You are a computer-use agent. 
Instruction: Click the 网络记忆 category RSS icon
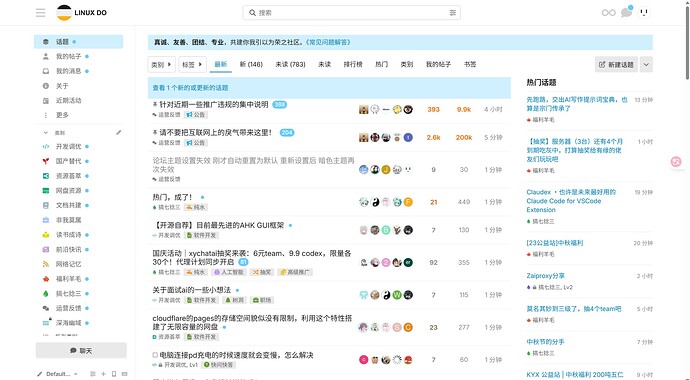pos(45,264)
